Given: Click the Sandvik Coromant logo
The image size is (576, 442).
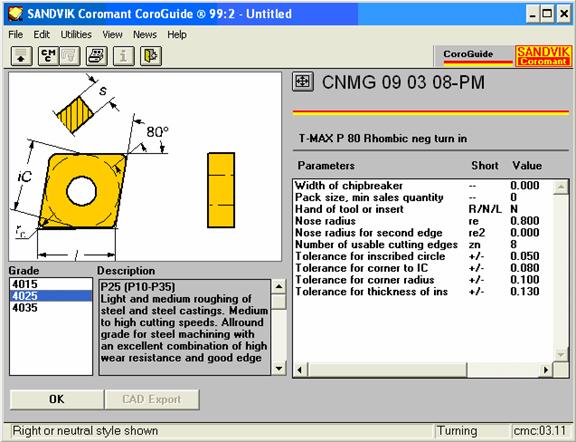Looking at the screenshot, I should (x=543, y=56).
